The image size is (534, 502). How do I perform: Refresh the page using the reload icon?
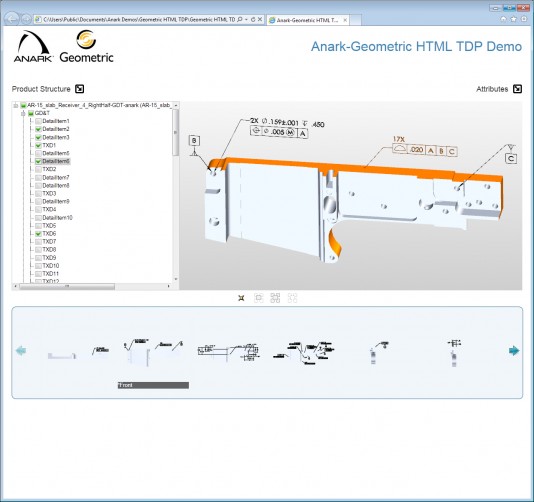[x=253, y=20]
